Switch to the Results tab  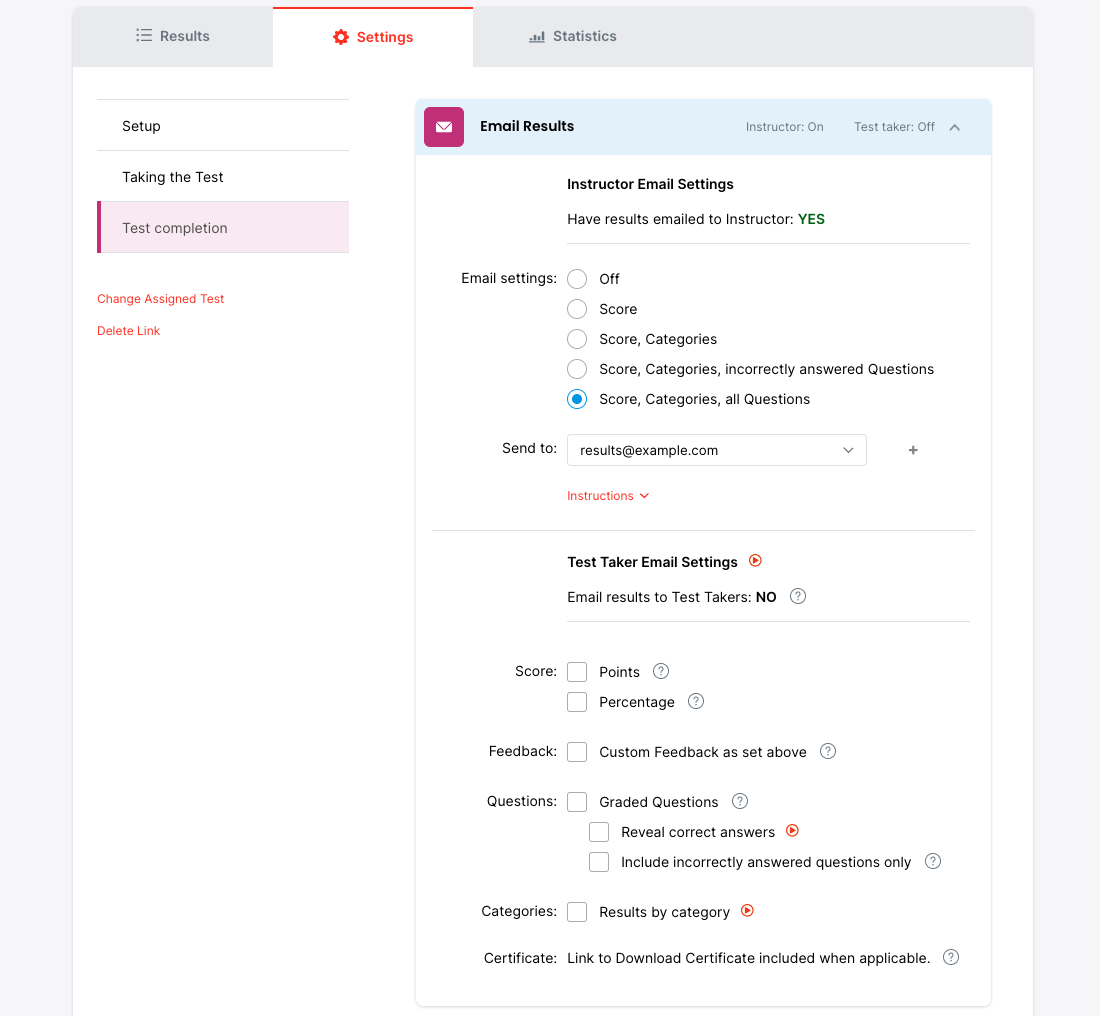coord(173,36)
